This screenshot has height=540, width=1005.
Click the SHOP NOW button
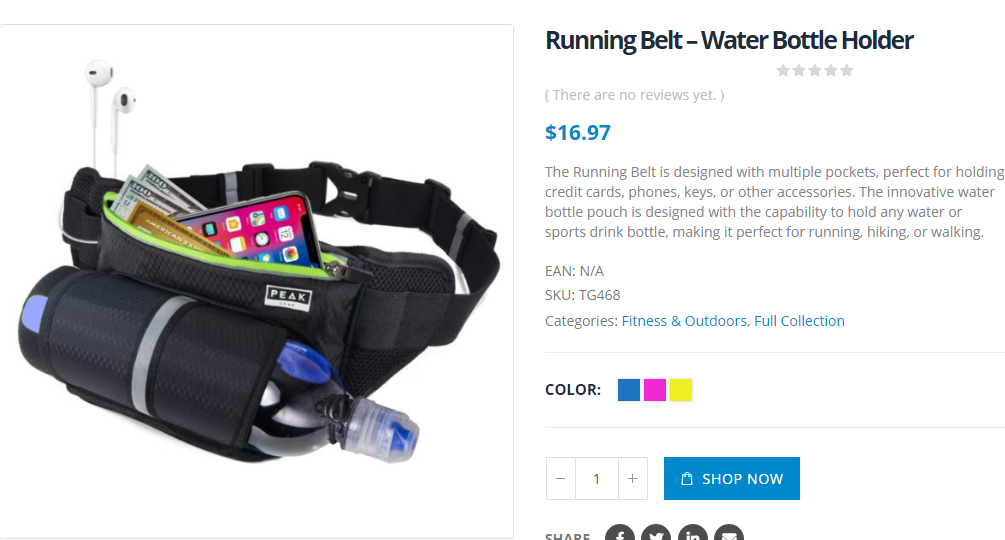732,479
